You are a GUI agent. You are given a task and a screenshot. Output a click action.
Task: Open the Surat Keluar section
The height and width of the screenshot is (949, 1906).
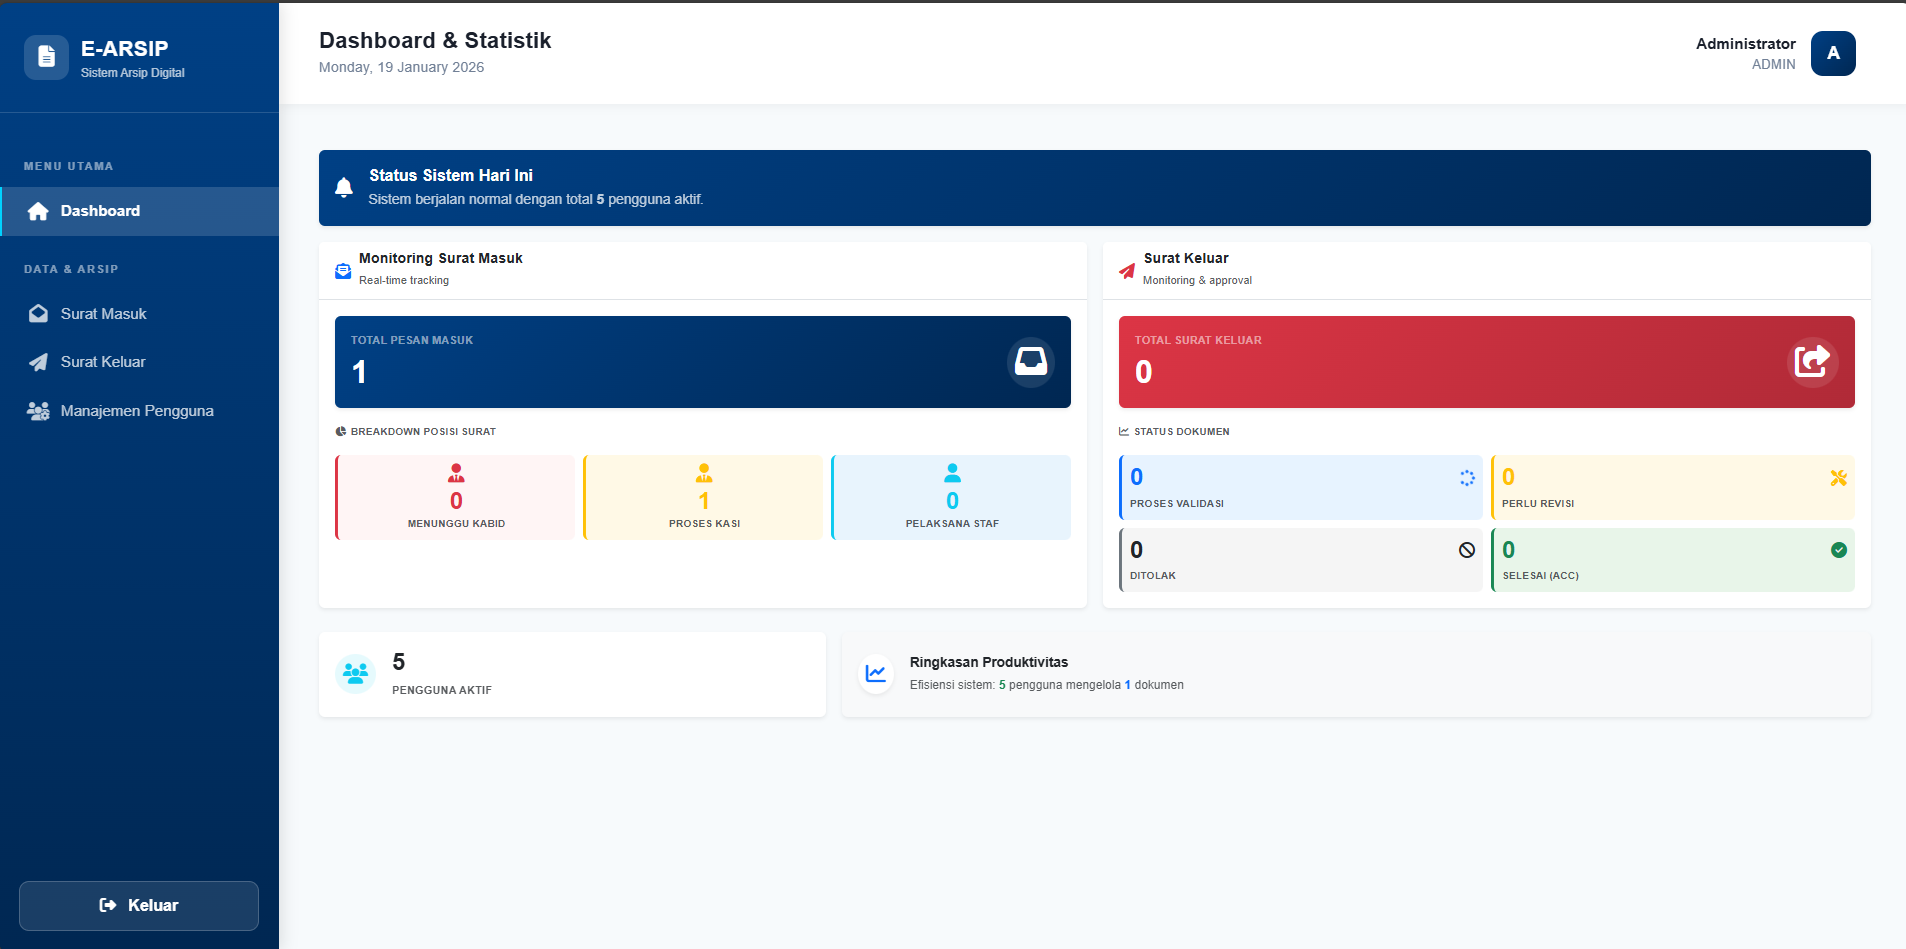102,362
